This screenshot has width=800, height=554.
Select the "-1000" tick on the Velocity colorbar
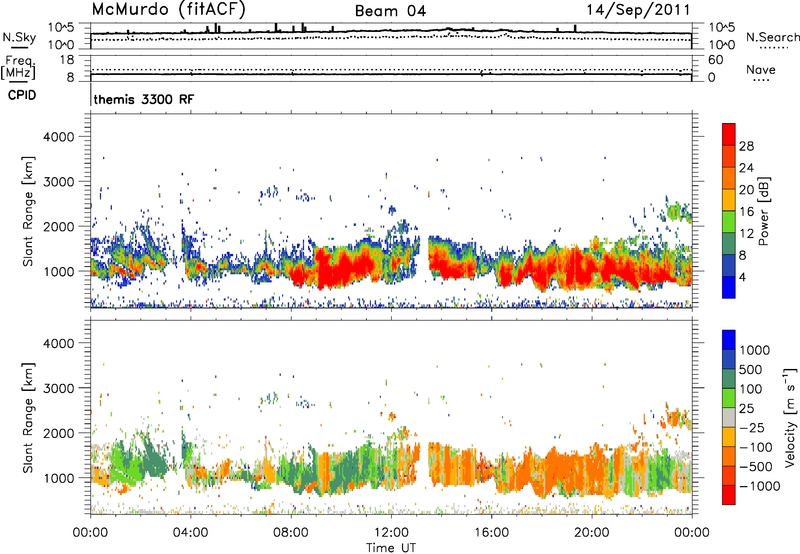tap(760, 486)
